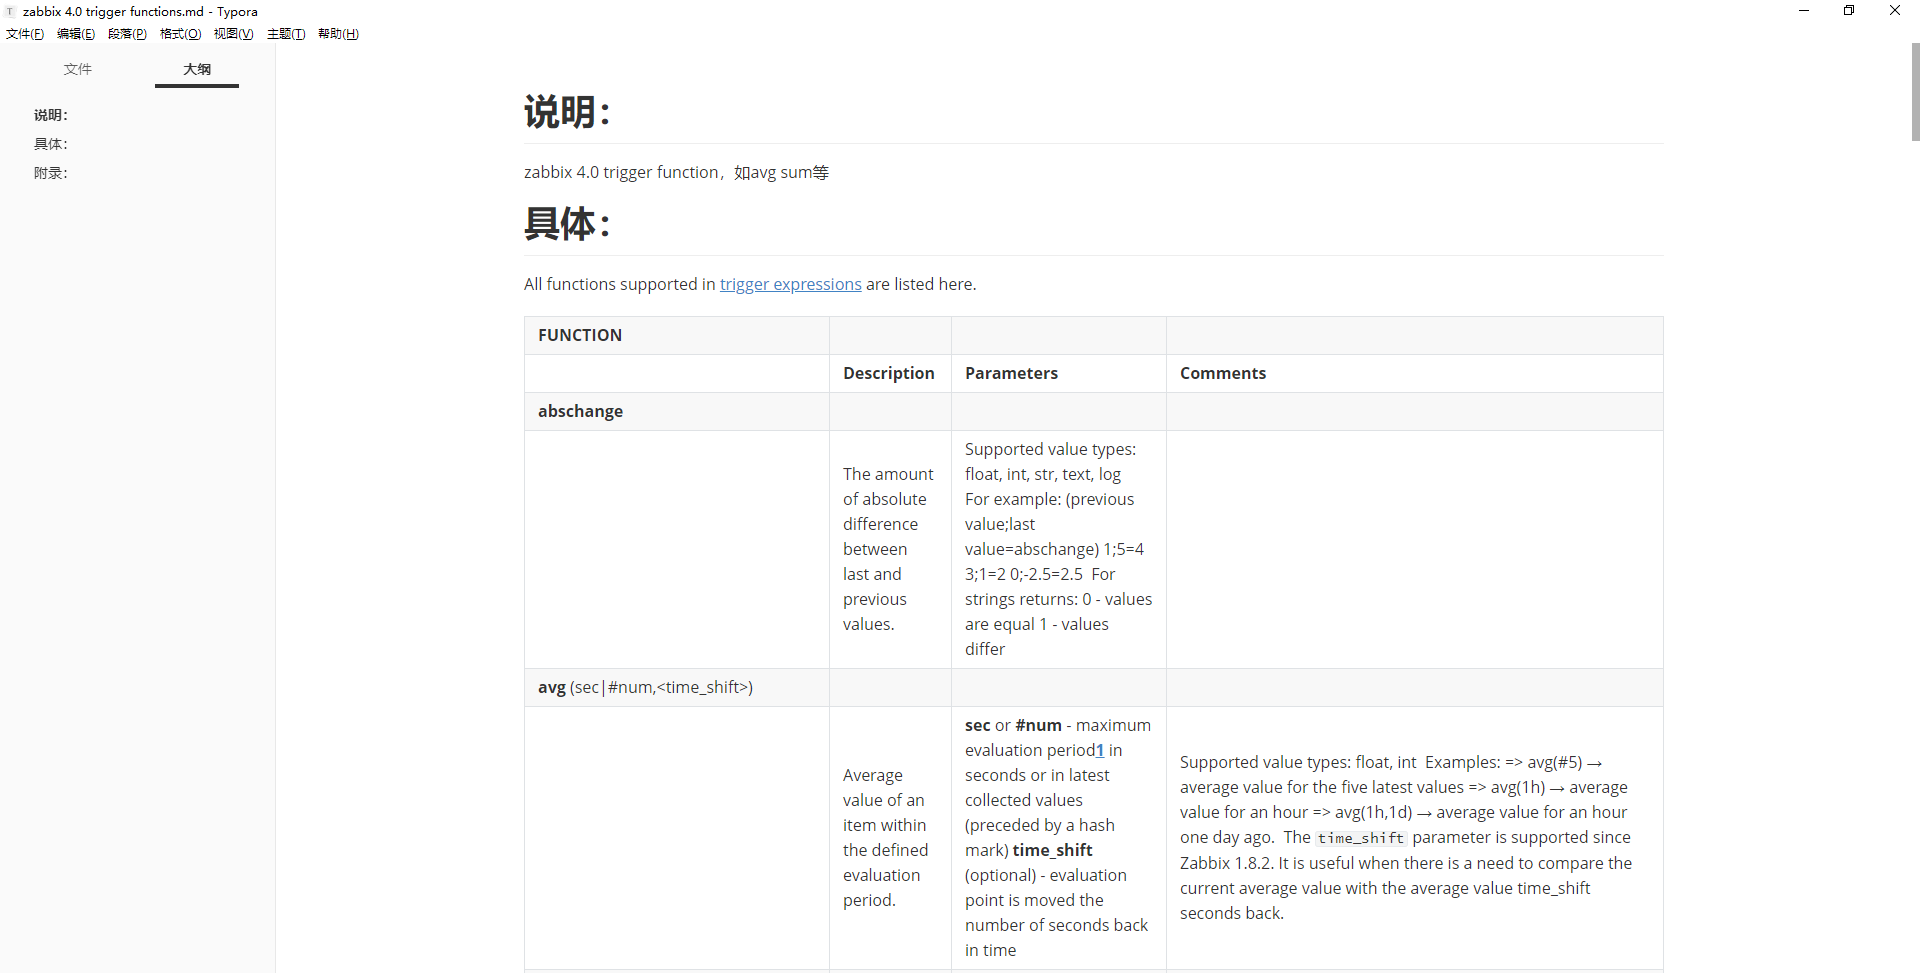Select the Description header cell
Viewport: 1920px width, 973px height.
pyautogui.click(x=890, y=373)
